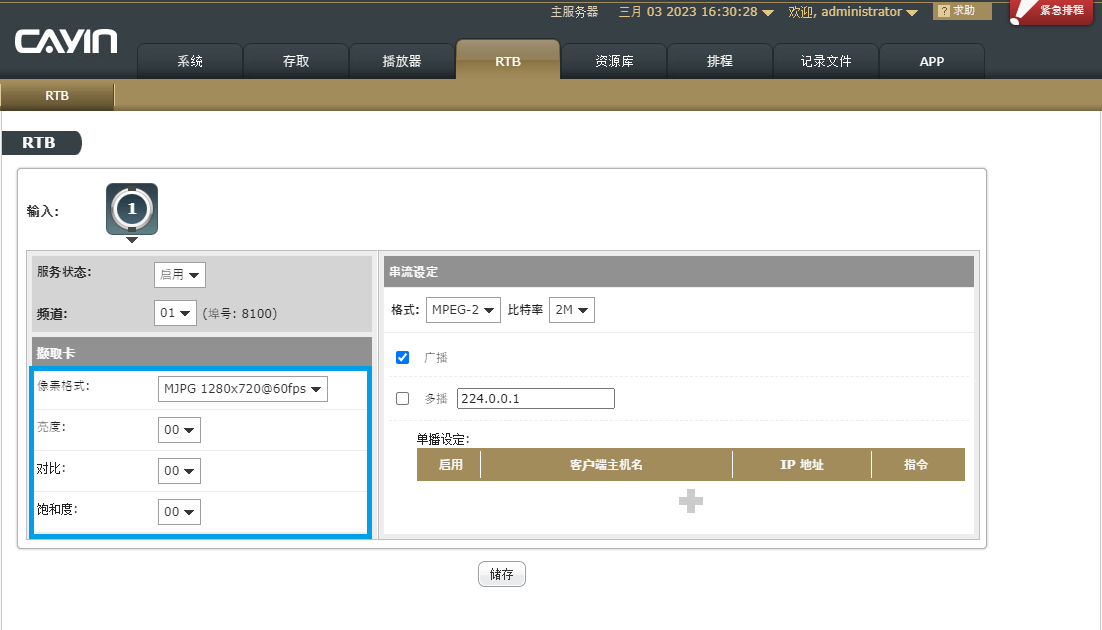Viewport: 1102px width, 630px height.
Task: Select input 1 capture card icon
Action: (x=132, y=209)
